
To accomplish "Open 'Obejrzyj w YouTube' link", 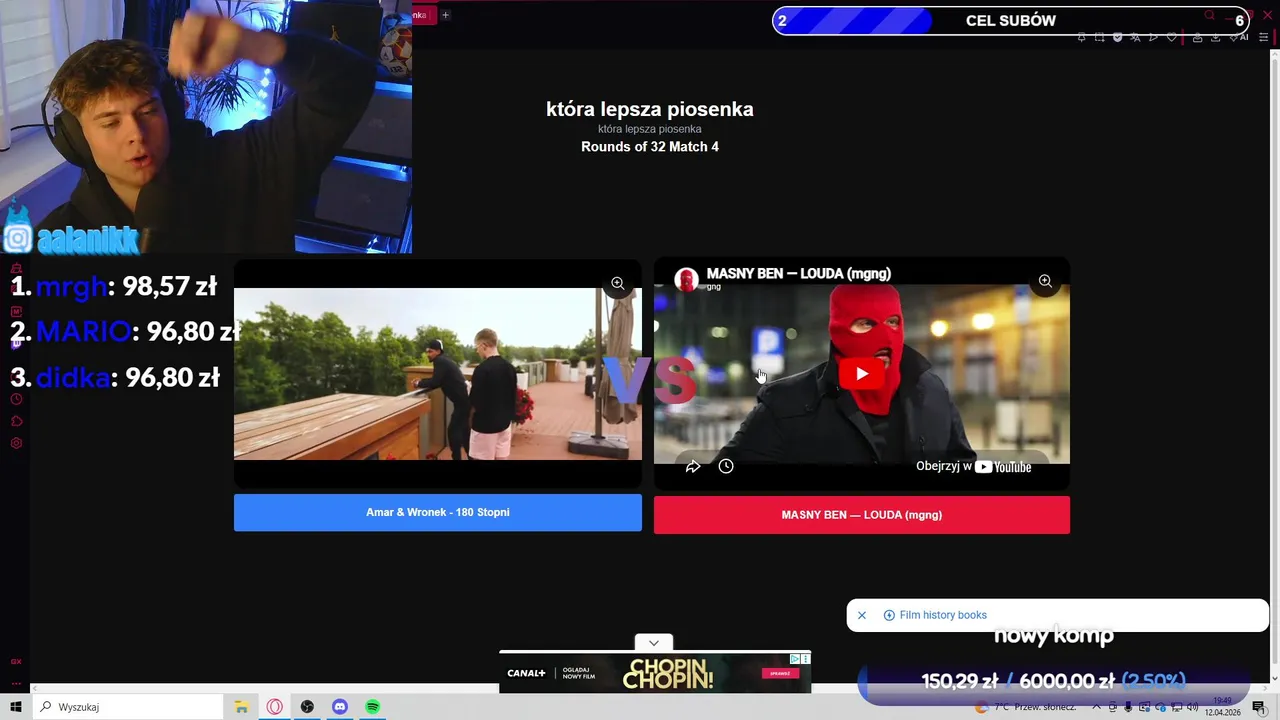I will coord(974,466).
